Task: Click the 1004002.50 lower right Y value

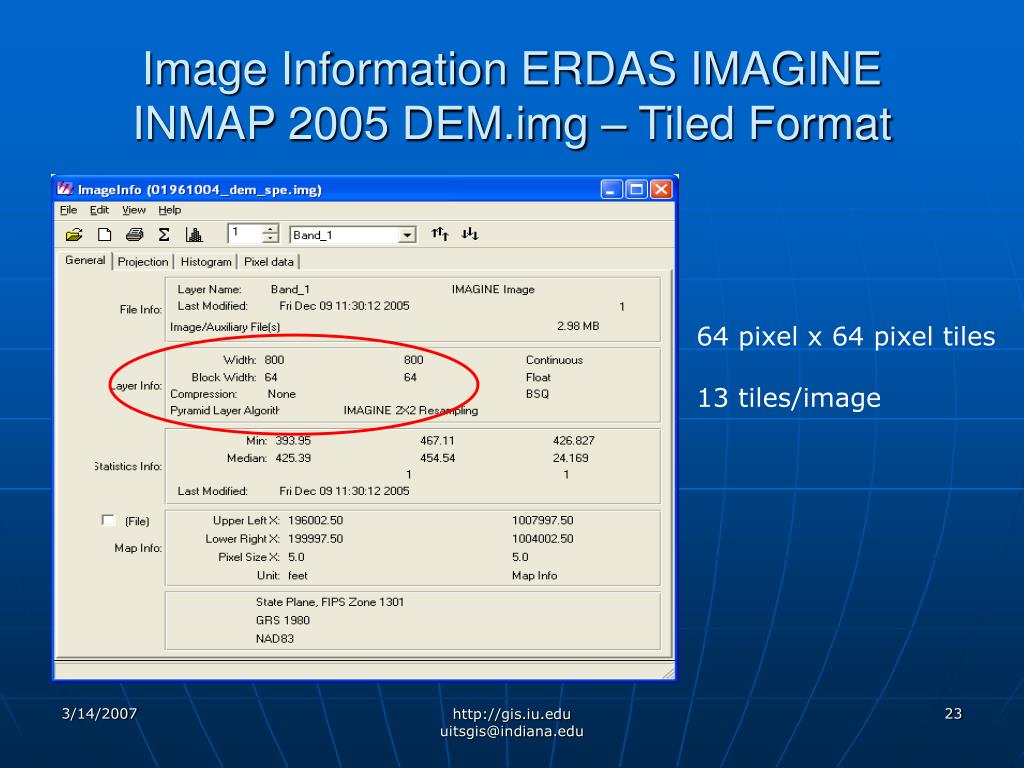Action: (543, 539)
